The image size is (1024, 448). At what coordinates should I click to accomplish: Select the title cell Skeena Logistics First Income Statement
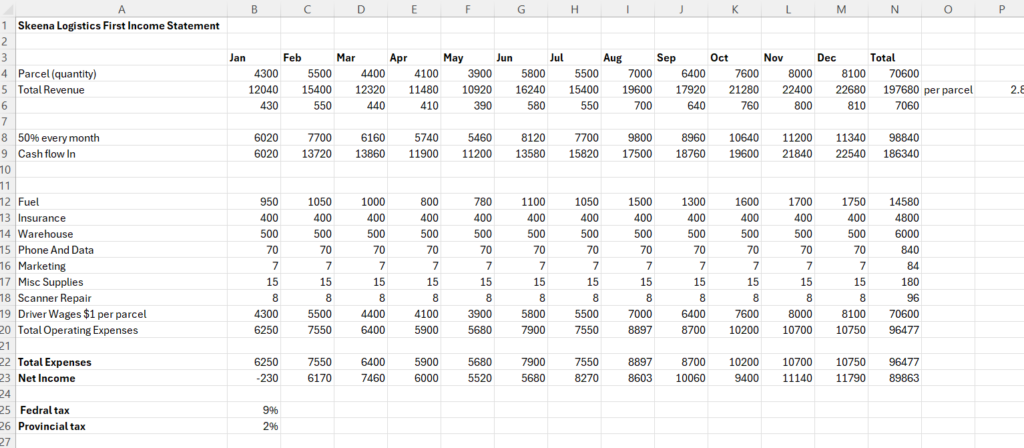[119, 25]
